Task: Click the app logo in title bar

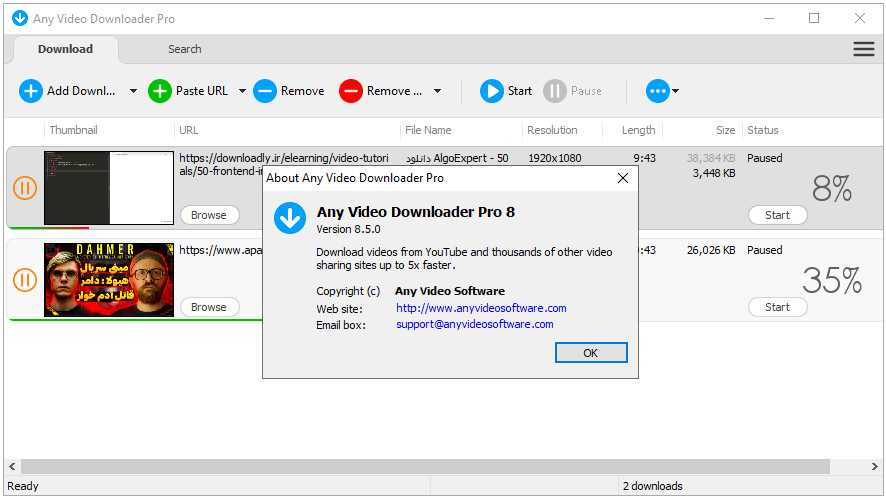Action: click(20, 18)
